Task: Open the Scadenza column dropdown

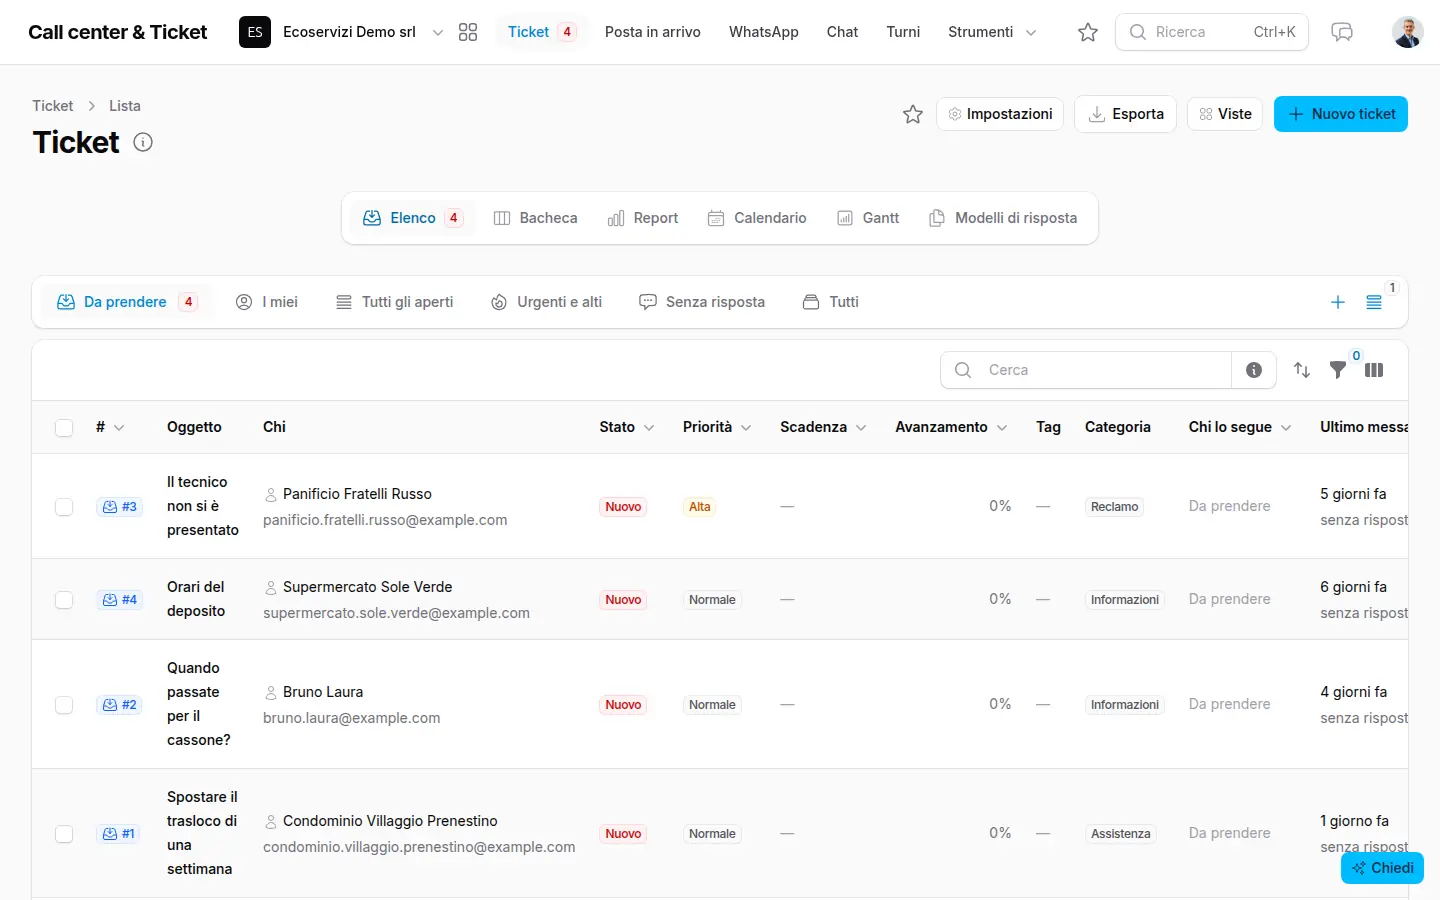Action: pos(861,428)
